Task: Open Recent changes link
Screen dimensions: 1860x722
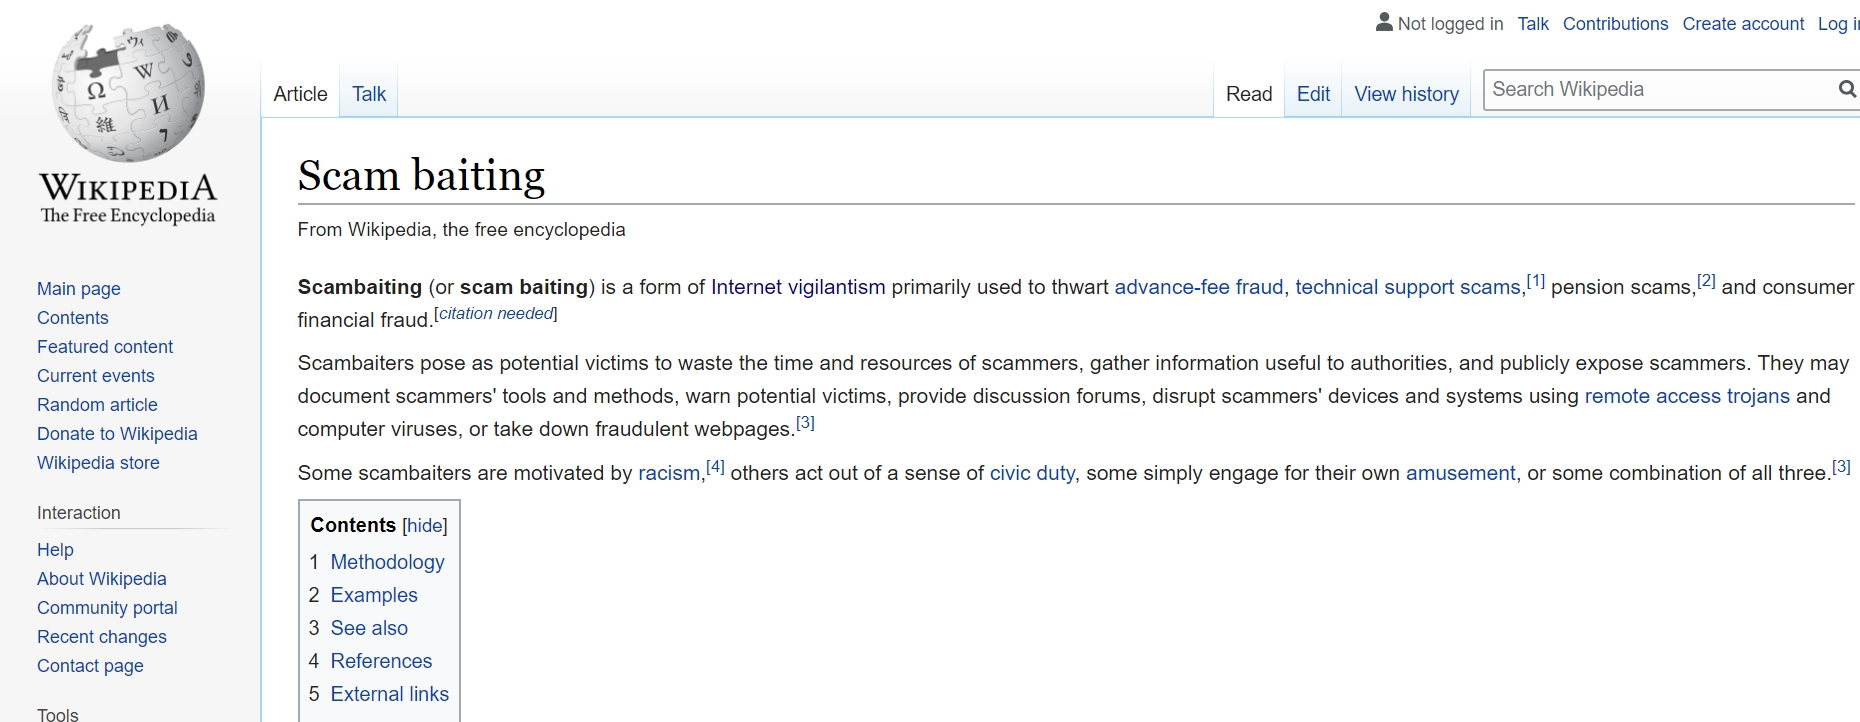Action: [x=102, y=637]
